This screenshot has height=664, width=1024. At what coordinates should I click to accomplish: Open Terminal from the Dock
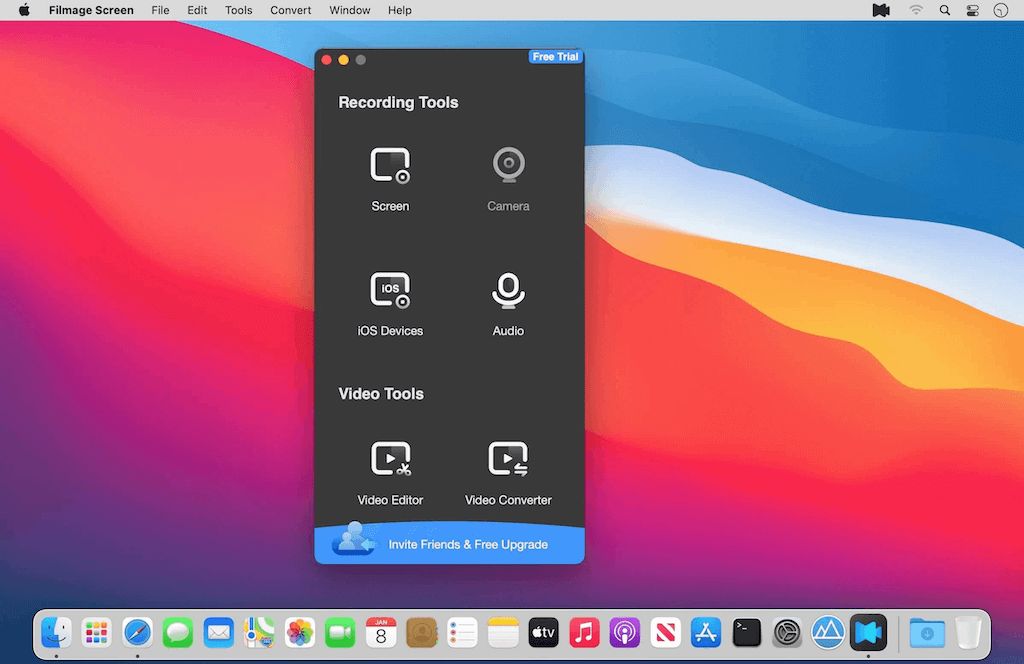click(x=747, y=632)
